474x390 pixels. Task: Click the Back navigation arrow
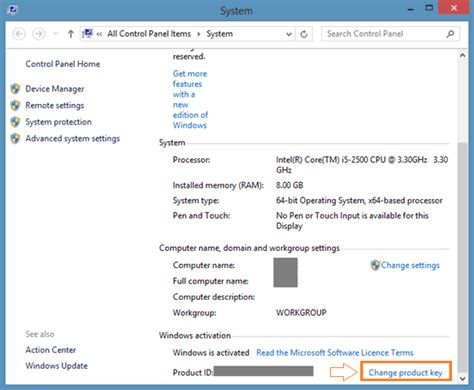pyautogui.click(x=19, y=34)
